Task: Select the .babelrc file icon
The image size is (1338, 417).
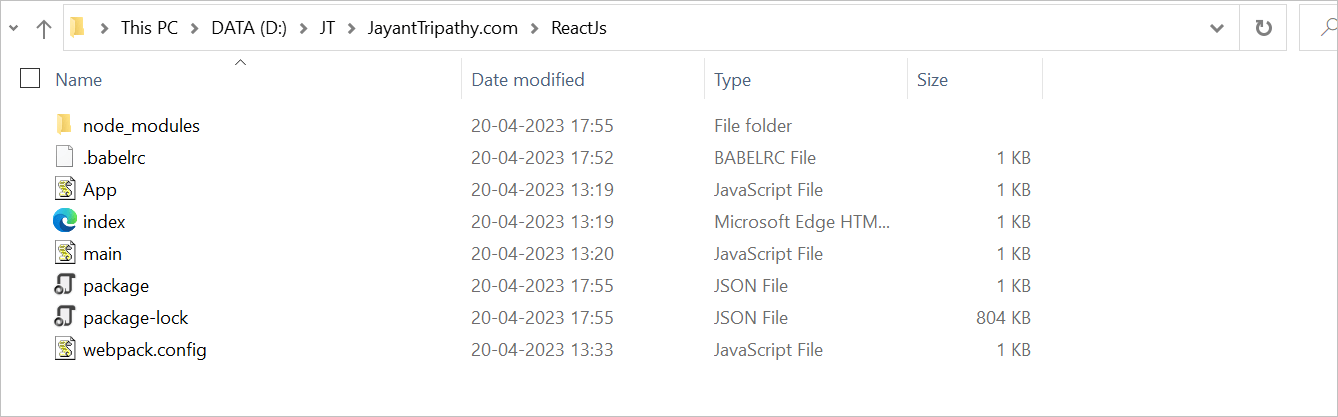Action: tap(64, 157)
